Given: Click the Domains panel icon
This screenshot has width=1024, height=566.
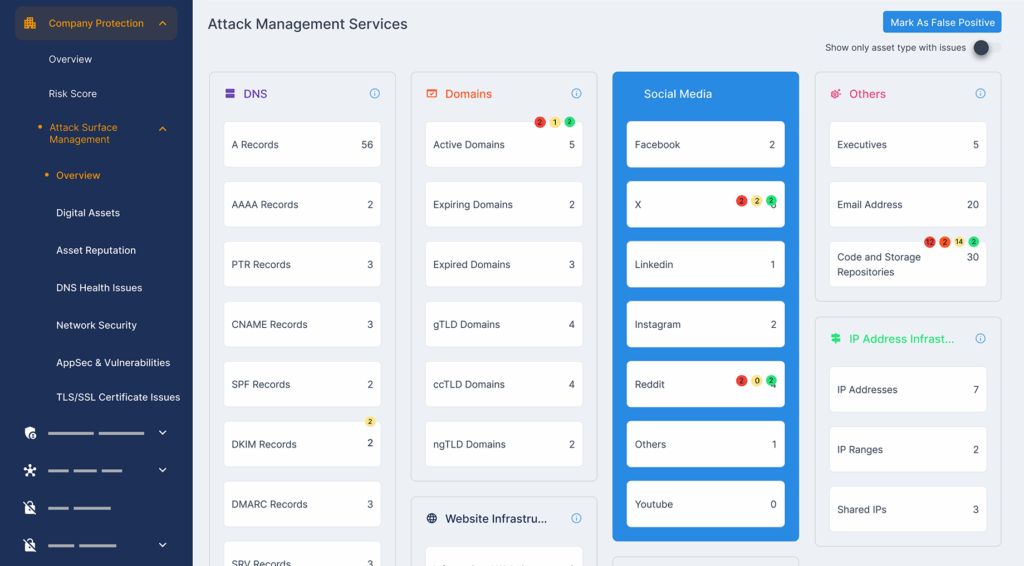Looking at the screenshot, I should pos(432,93).
